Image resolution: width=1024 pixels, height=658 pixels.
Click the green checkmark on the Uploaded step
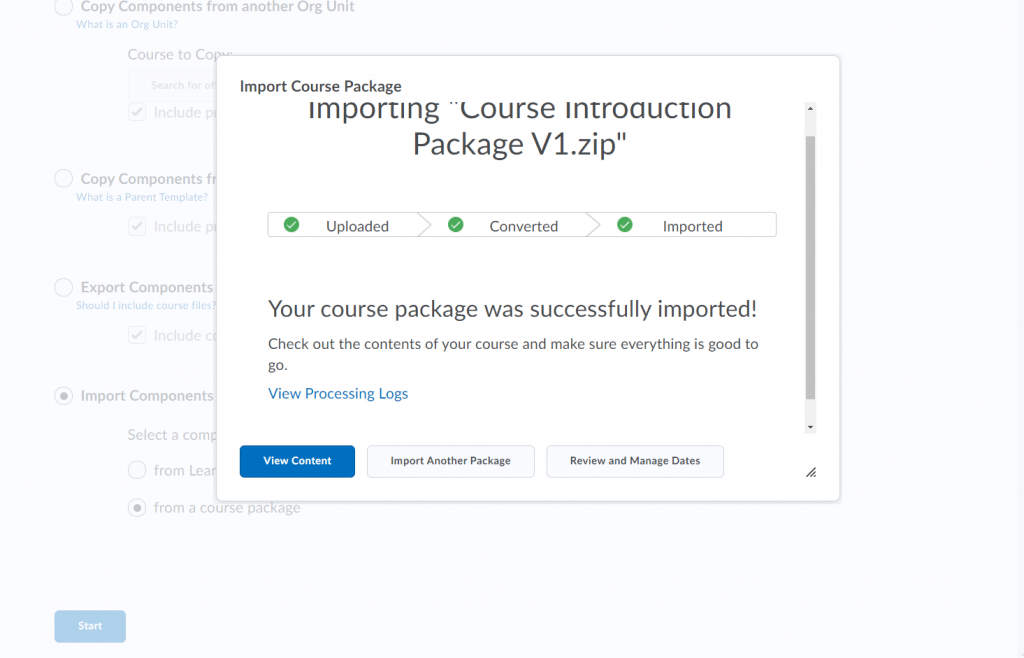[x=291, y=224]
